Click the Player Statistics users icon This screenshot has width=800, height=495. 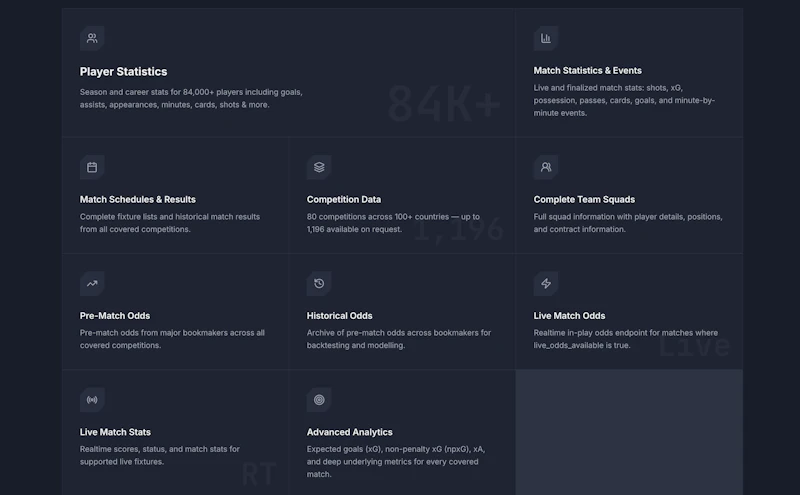tap(92, 38)
